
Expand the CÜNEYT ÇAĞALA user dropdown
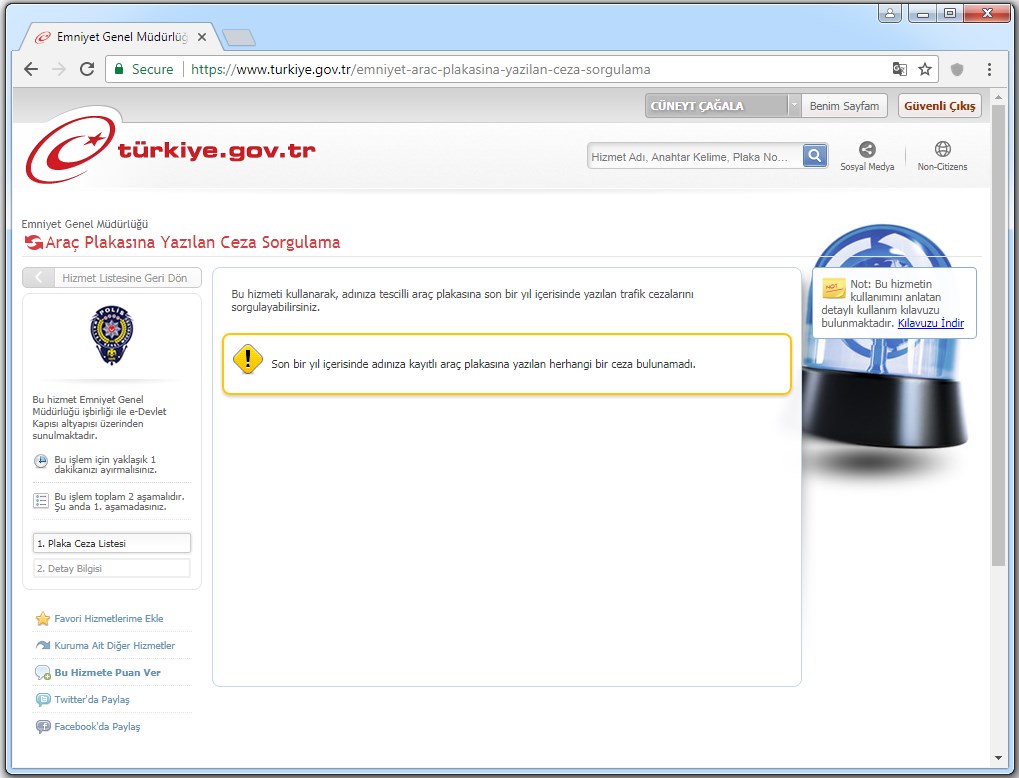tap(794, 106)
